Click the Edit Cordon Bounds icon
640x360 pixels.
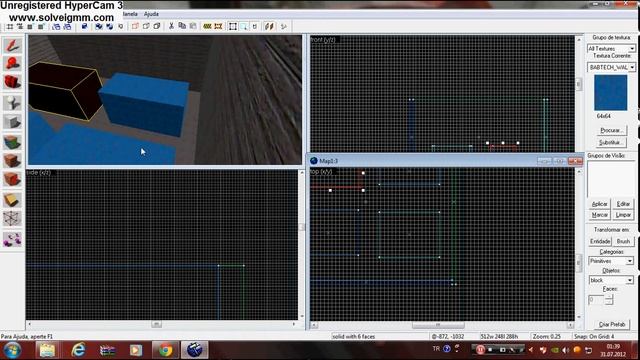(x=218, y=27)
